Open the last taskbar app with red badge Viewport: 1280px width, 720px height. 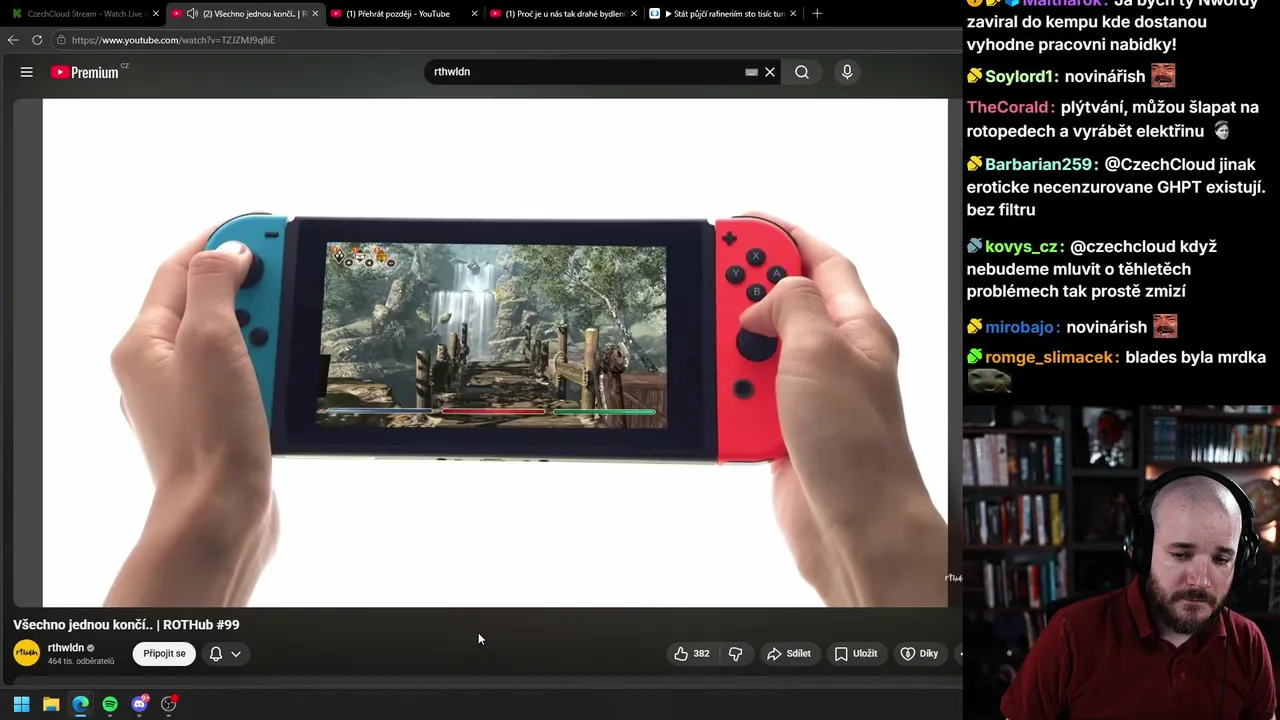coord(169,704)
